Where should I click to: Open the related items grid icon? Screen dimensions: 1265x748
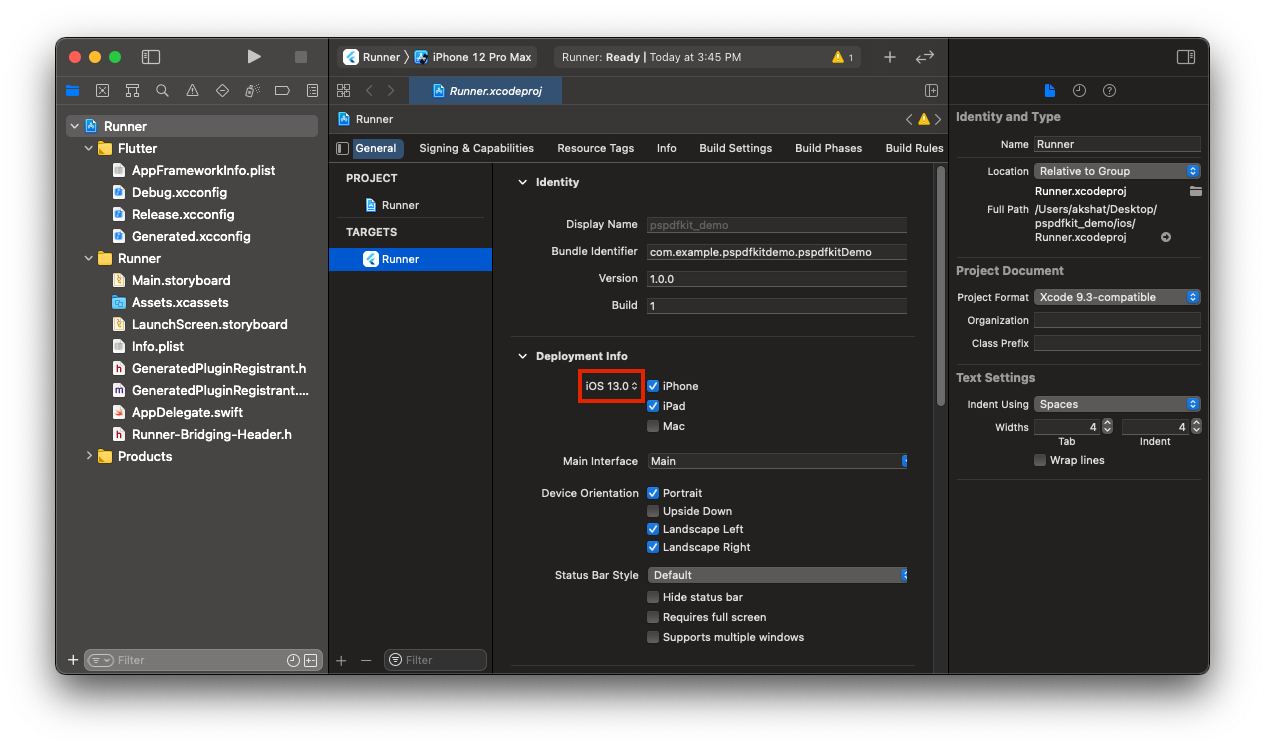click(x=344, y=90)
